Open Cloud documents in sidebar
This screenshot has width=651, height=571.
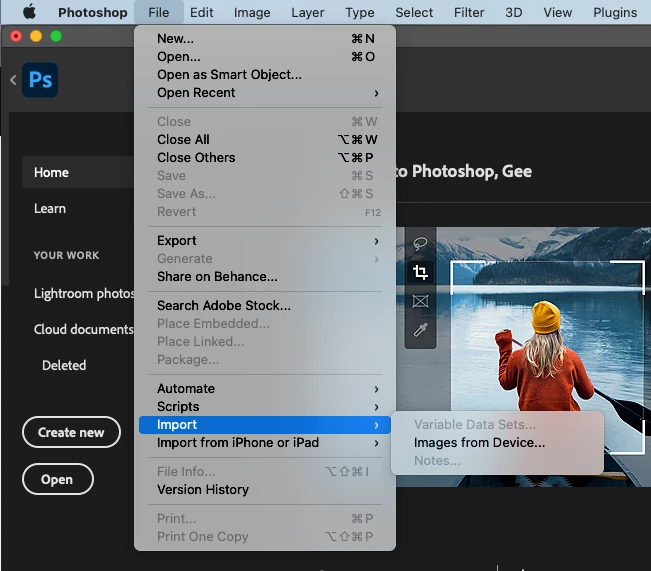tap(84, 329)
